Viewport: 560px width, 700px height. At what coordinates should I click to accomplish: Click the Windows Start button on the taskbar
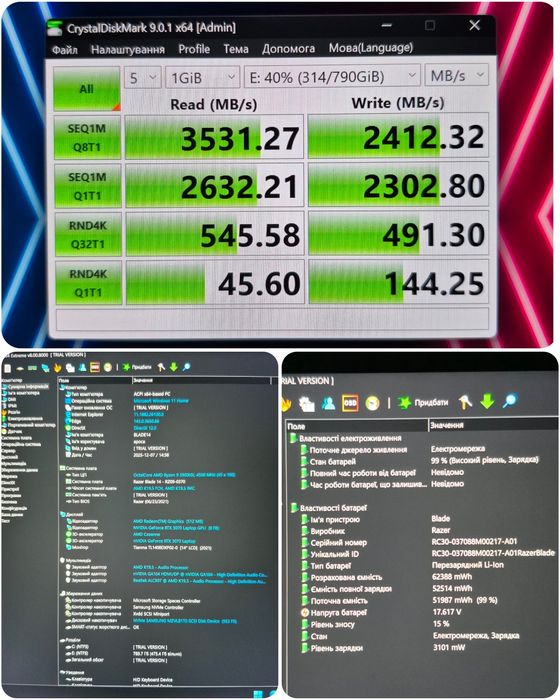(x=258, y=695)
